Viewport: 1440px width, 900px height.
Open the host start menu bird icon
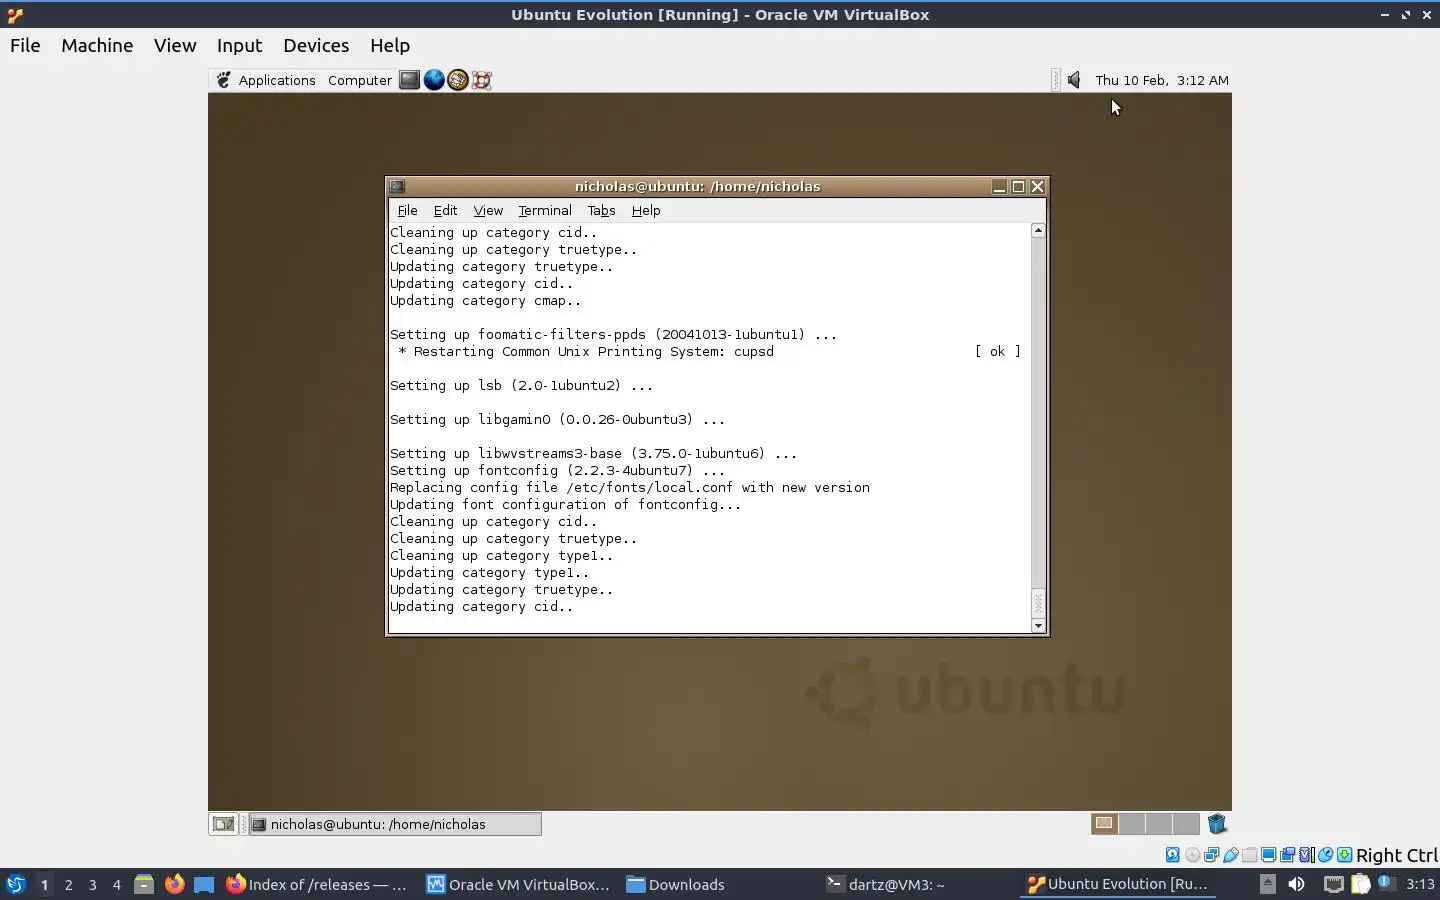pos(16,884)
